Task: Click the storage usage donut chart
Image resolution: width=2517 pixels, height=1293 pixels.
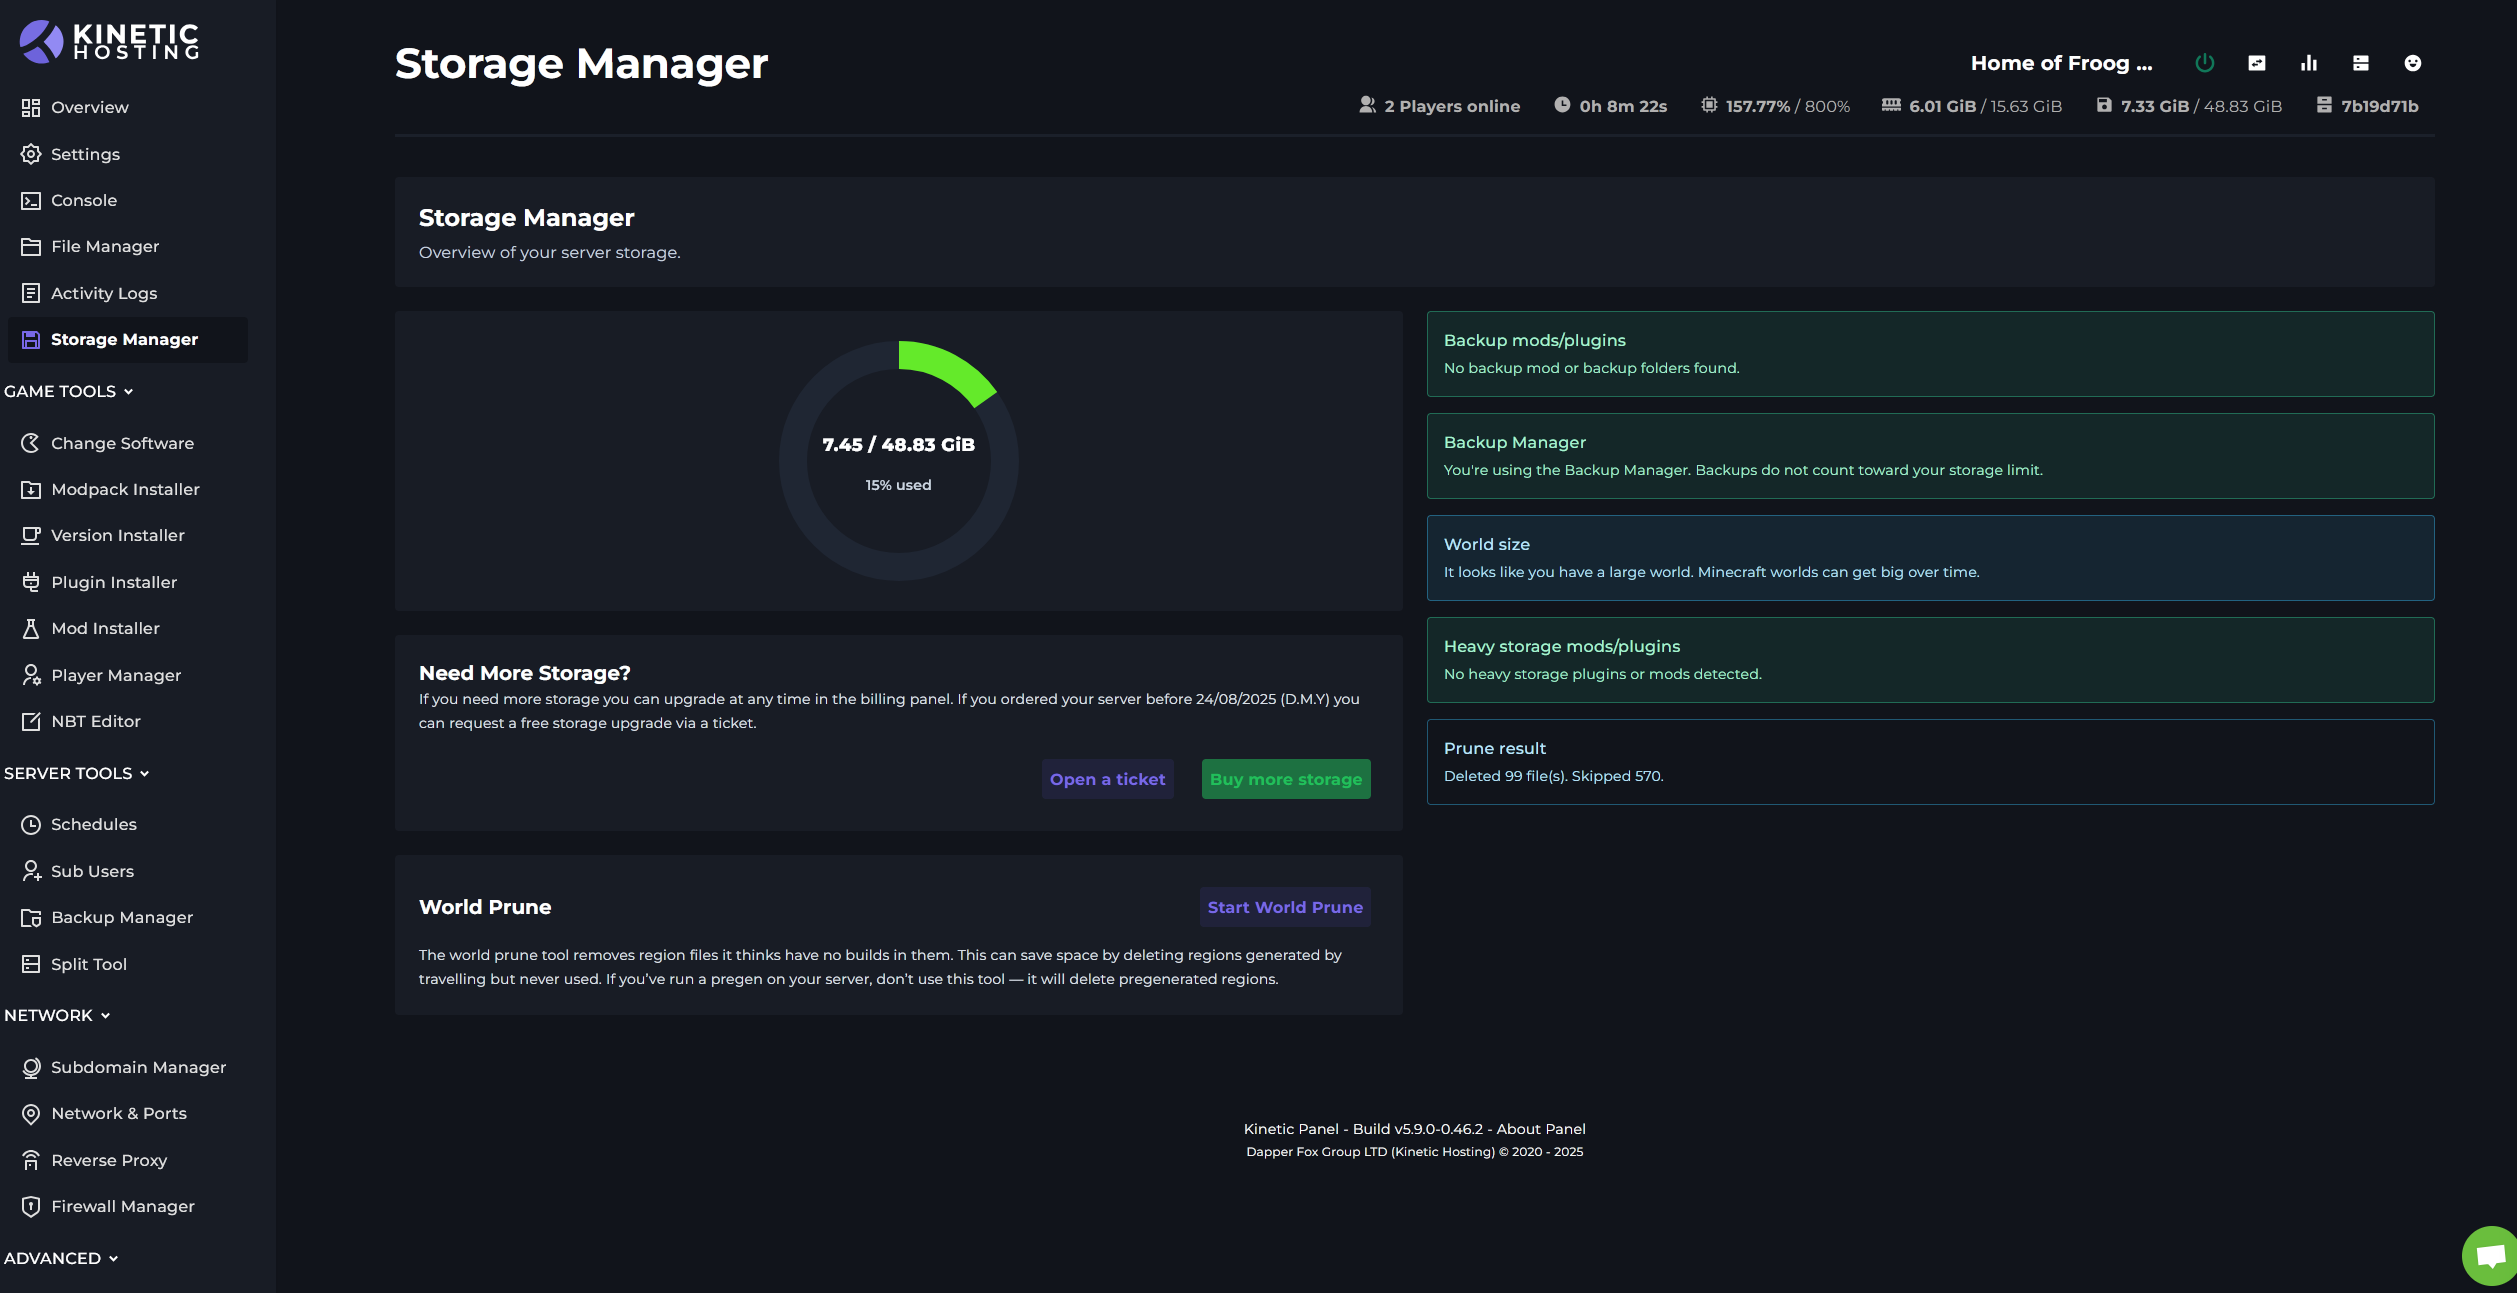Action: [898, 461]
